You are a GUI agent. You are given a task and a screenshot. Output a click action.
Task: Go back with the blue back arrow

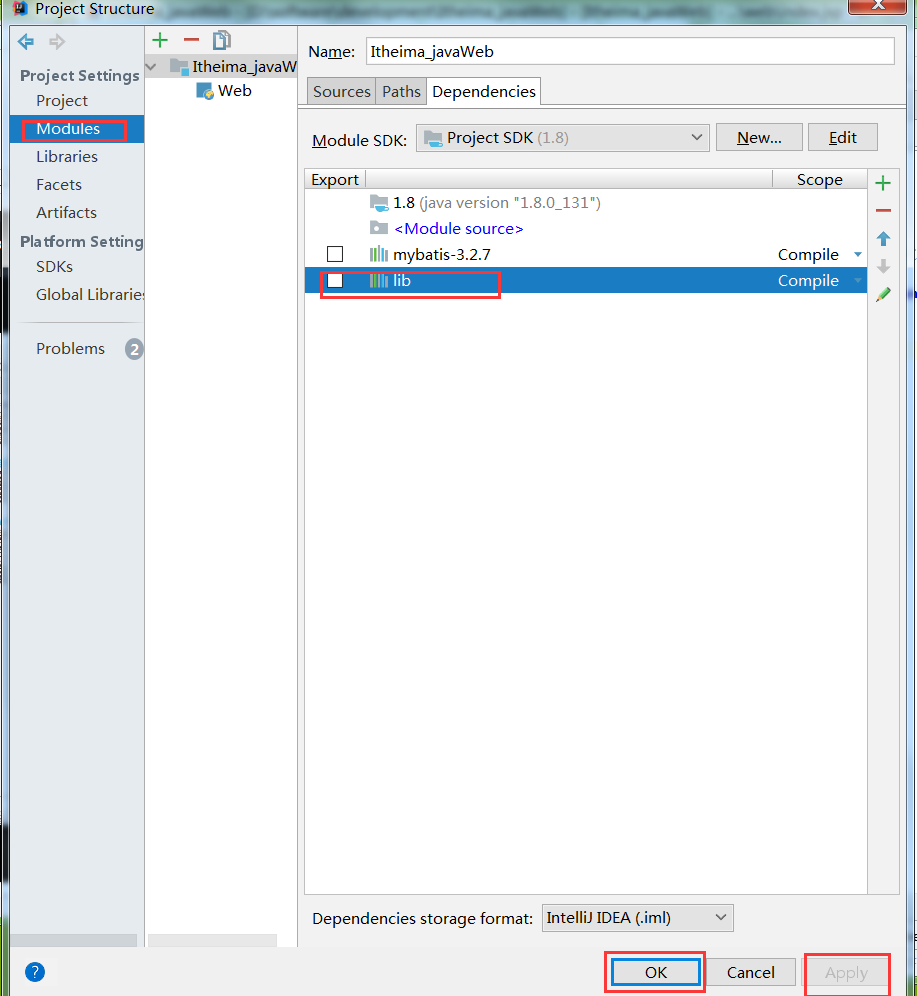[26, 42]
